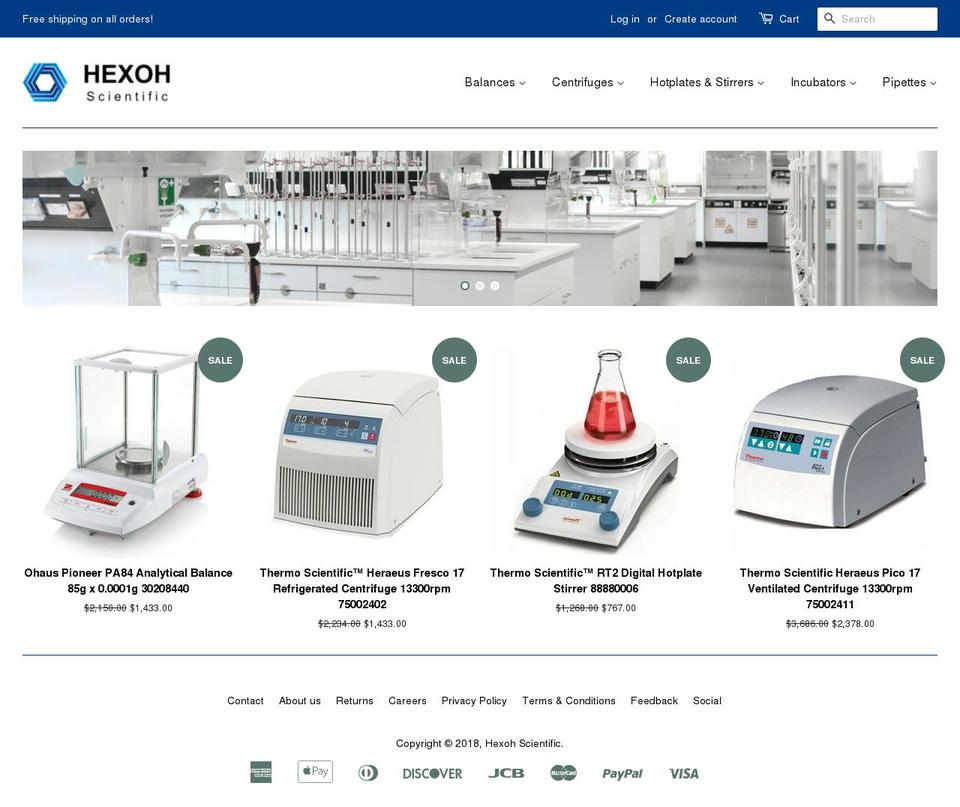Click the Visa payment icon
The height and width of the screenshot is (807, 960).
point(683,773)
